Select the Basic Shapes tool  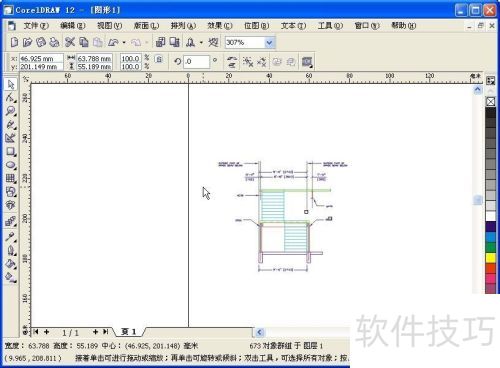[11, 192]
